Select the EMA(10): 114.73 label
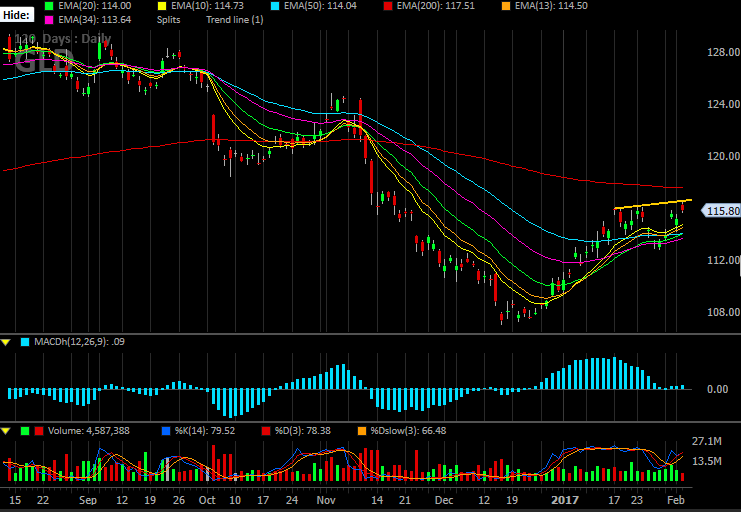 [207, 6]
